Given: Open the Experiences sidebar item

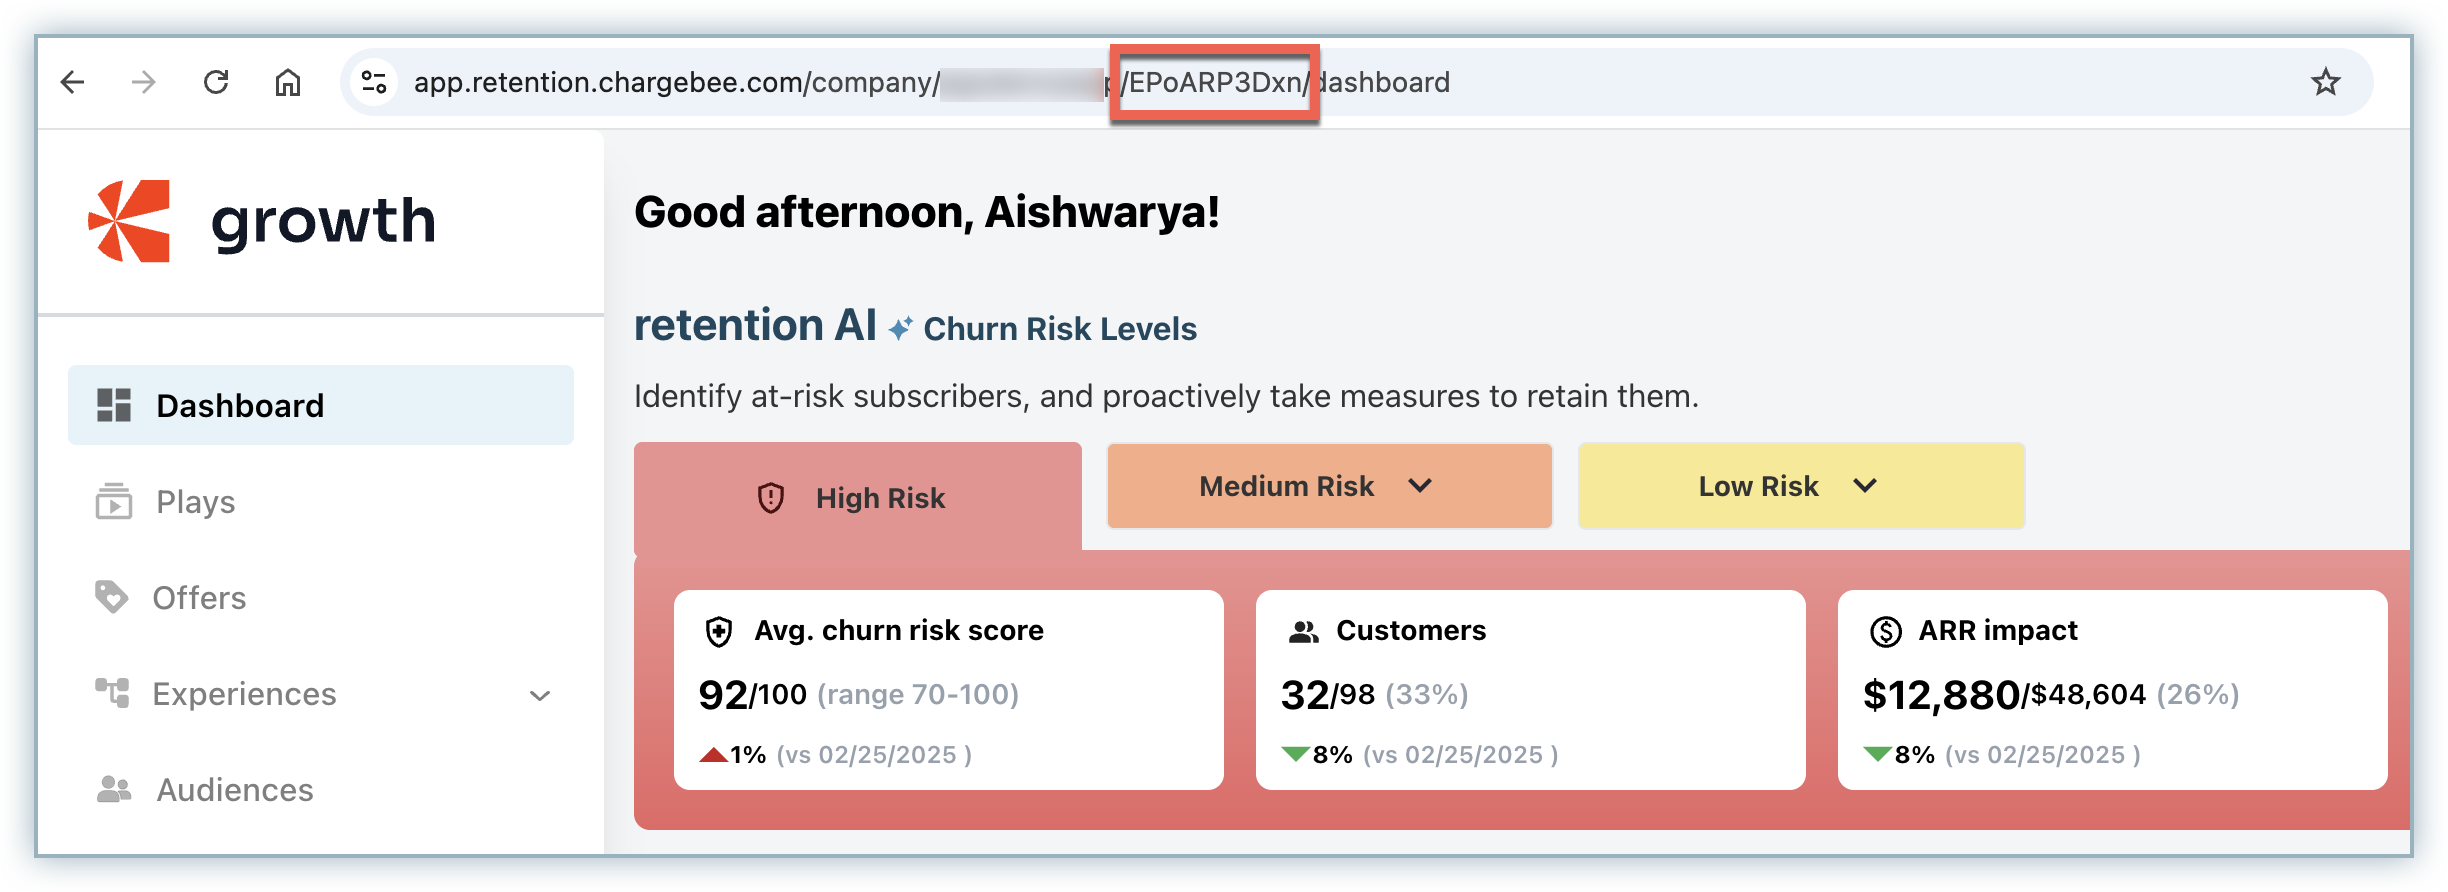Looking at the screenshot, I should (x=244, y=694).
